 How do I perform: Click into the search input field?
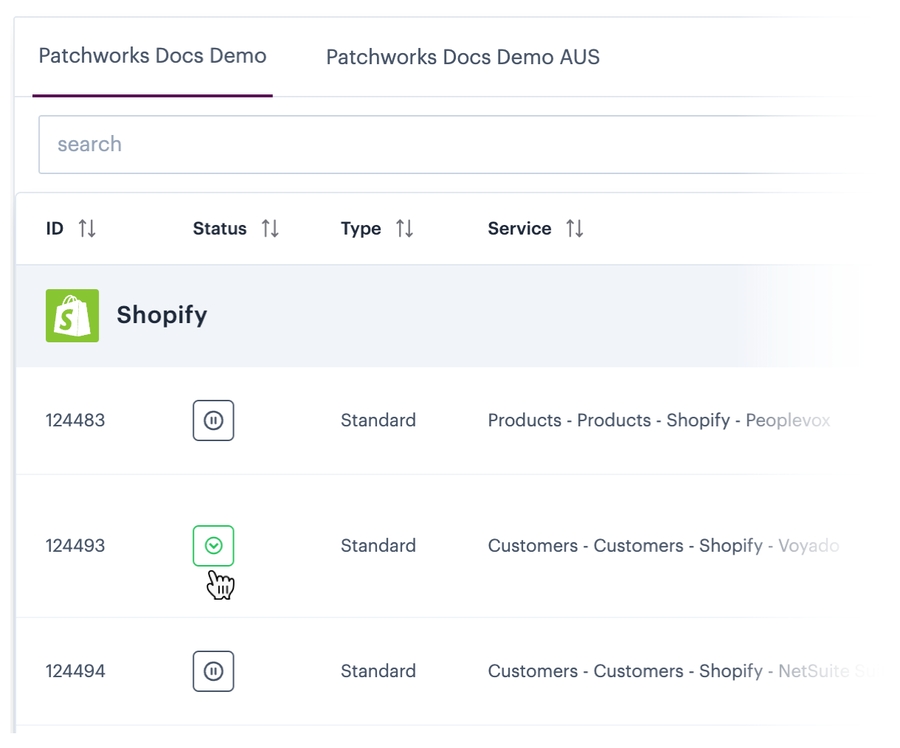440,144
